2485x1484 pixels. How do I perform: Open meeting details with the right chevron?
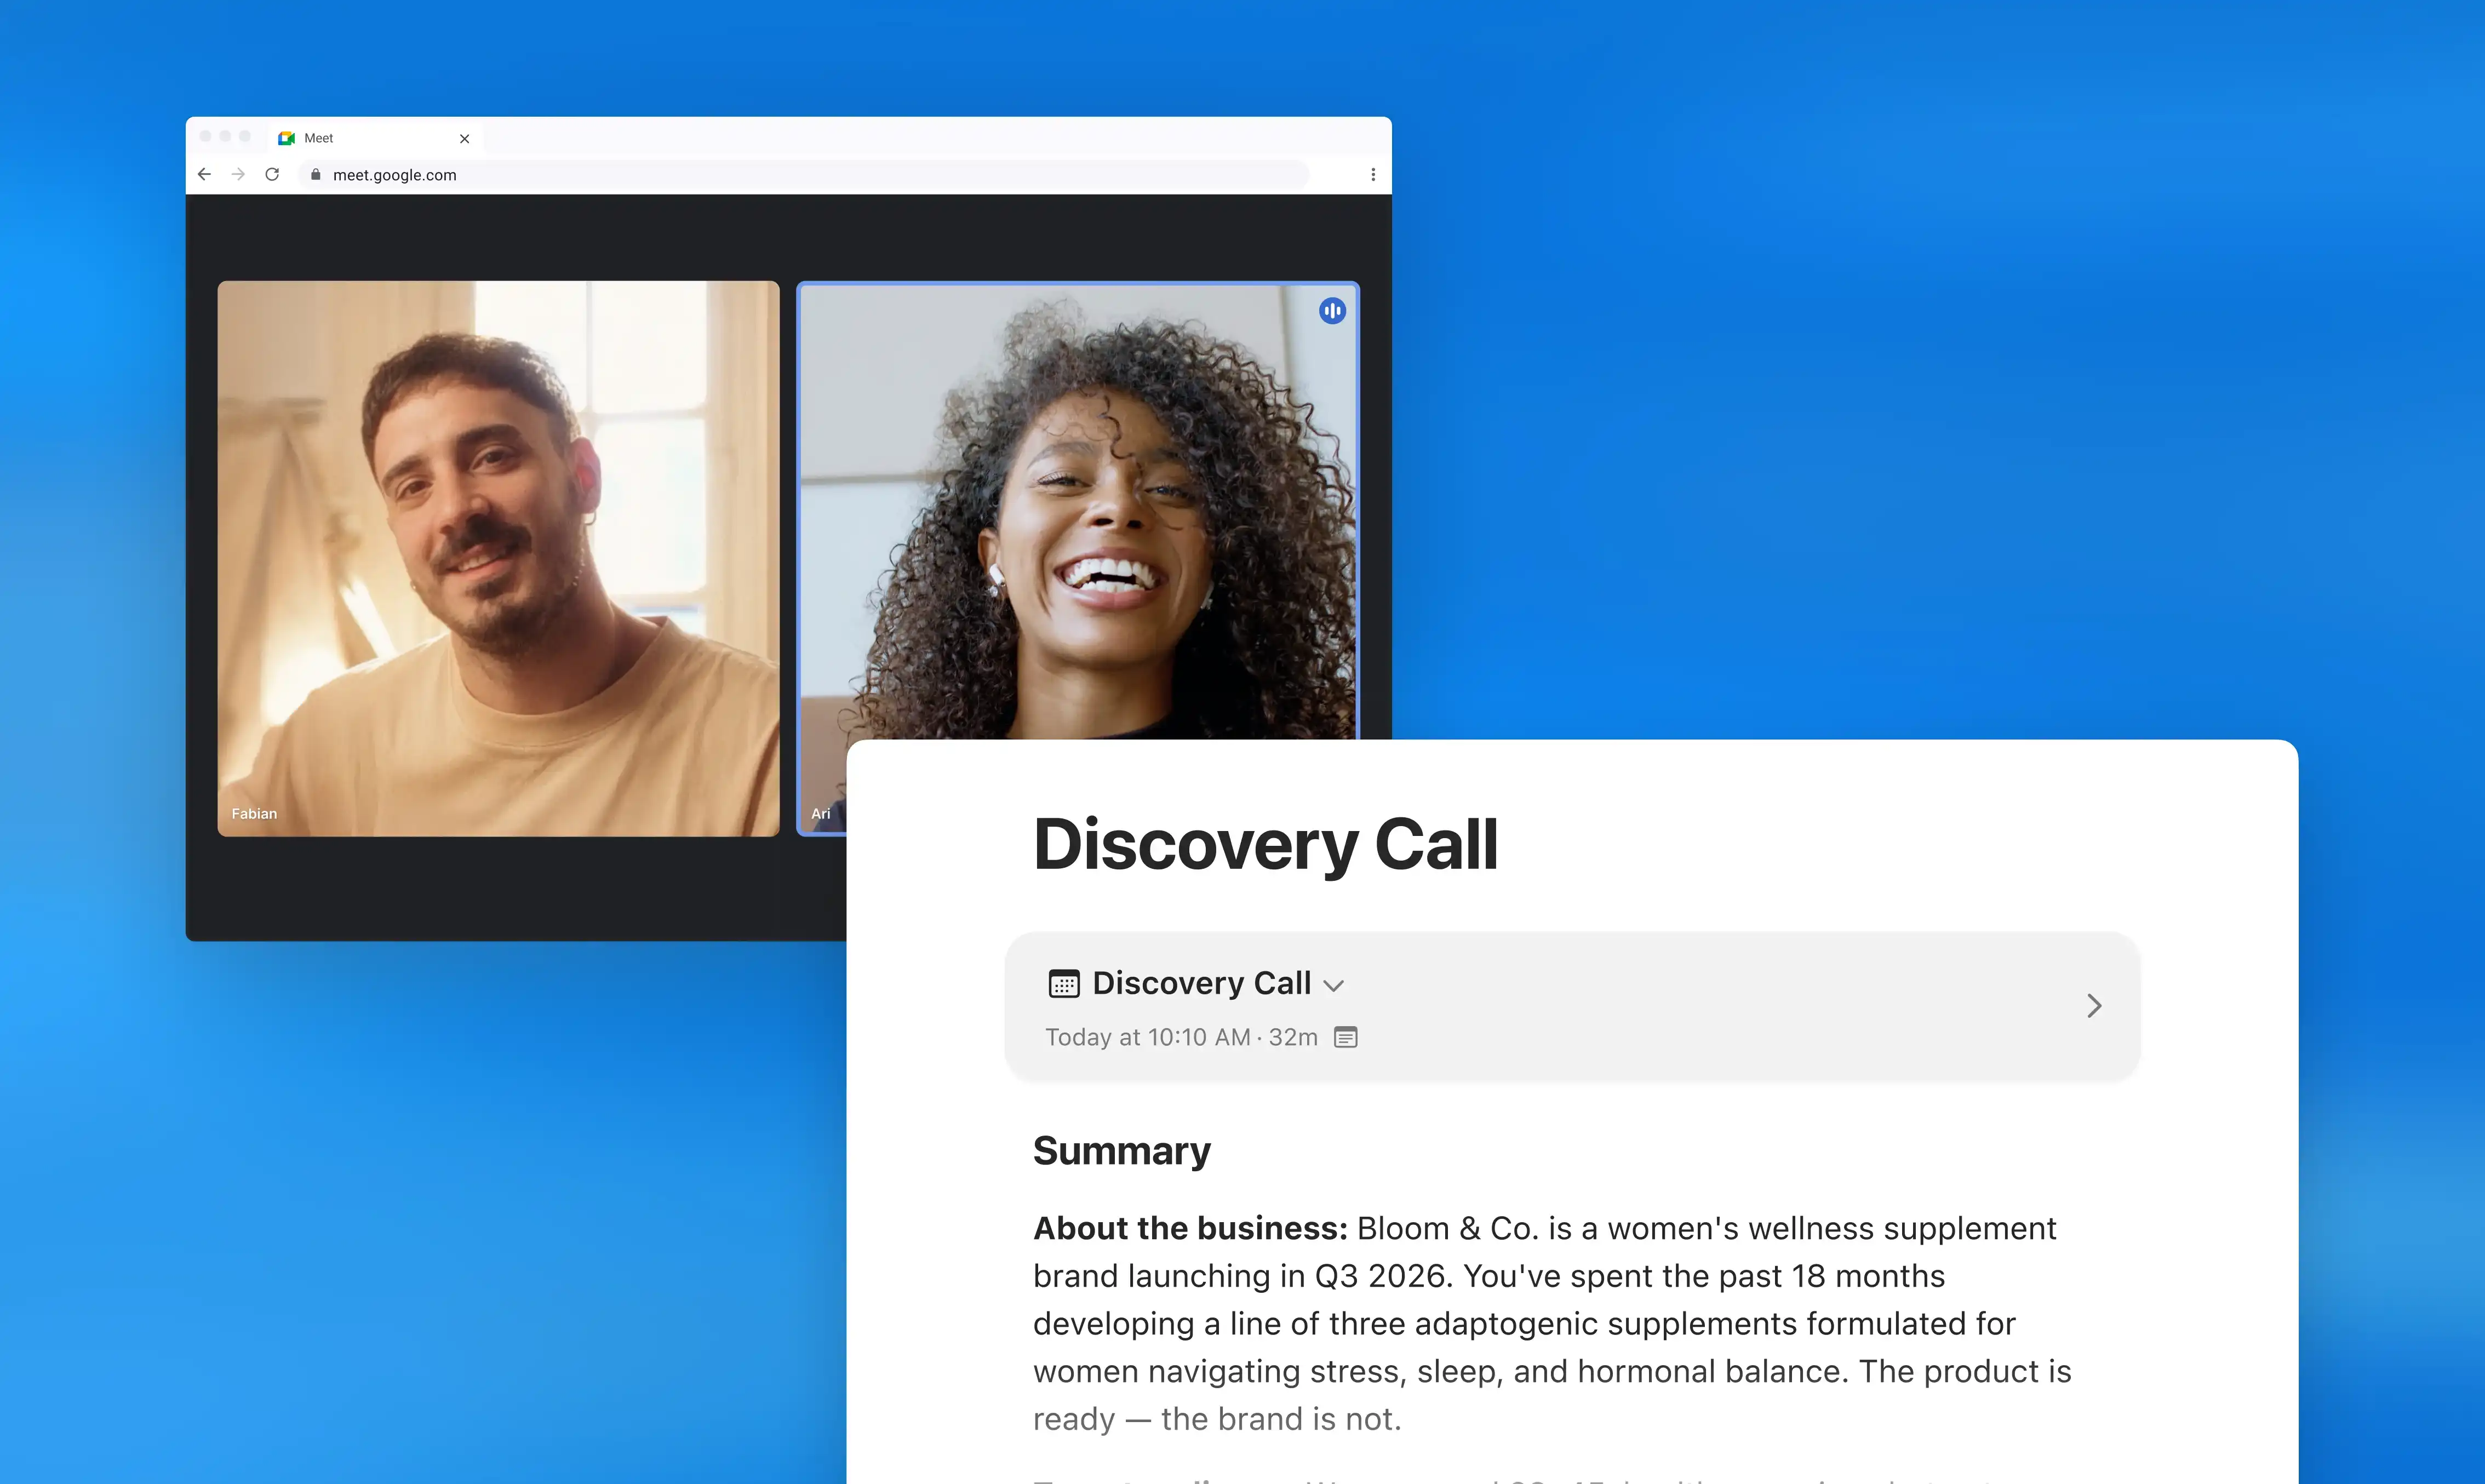click(x=2094, y=1005)
